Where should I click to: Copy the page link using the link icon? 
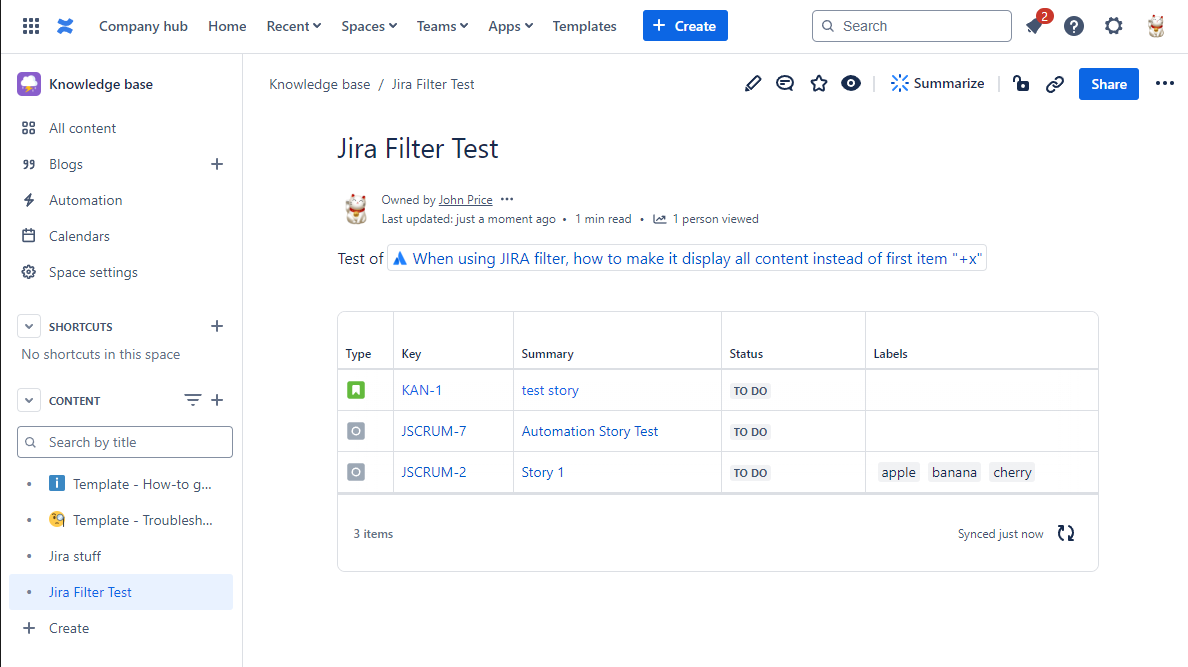[x=1055, y=84]
